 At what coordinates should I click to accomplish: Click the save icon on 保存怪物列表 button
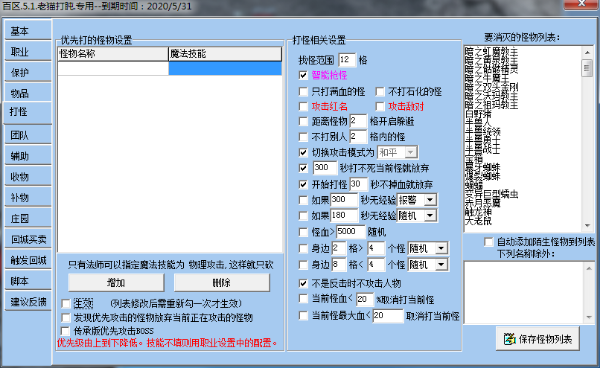coord(510,339)
